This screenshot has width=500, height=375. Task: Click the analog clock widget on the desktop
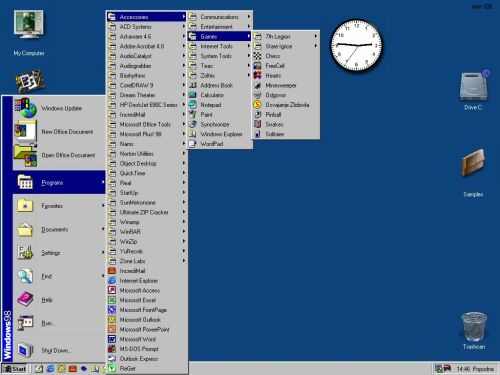[356, 45]
